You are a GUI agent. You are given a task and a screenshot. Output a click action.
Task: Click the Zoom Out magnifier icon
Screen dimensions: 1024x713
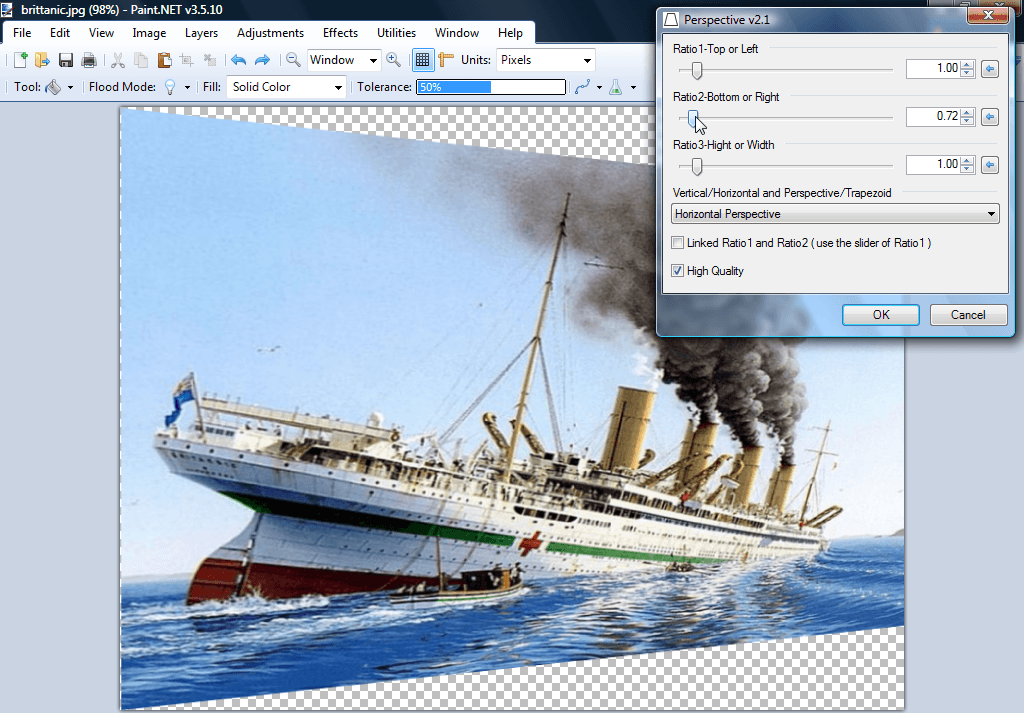[x=294, y=60]
